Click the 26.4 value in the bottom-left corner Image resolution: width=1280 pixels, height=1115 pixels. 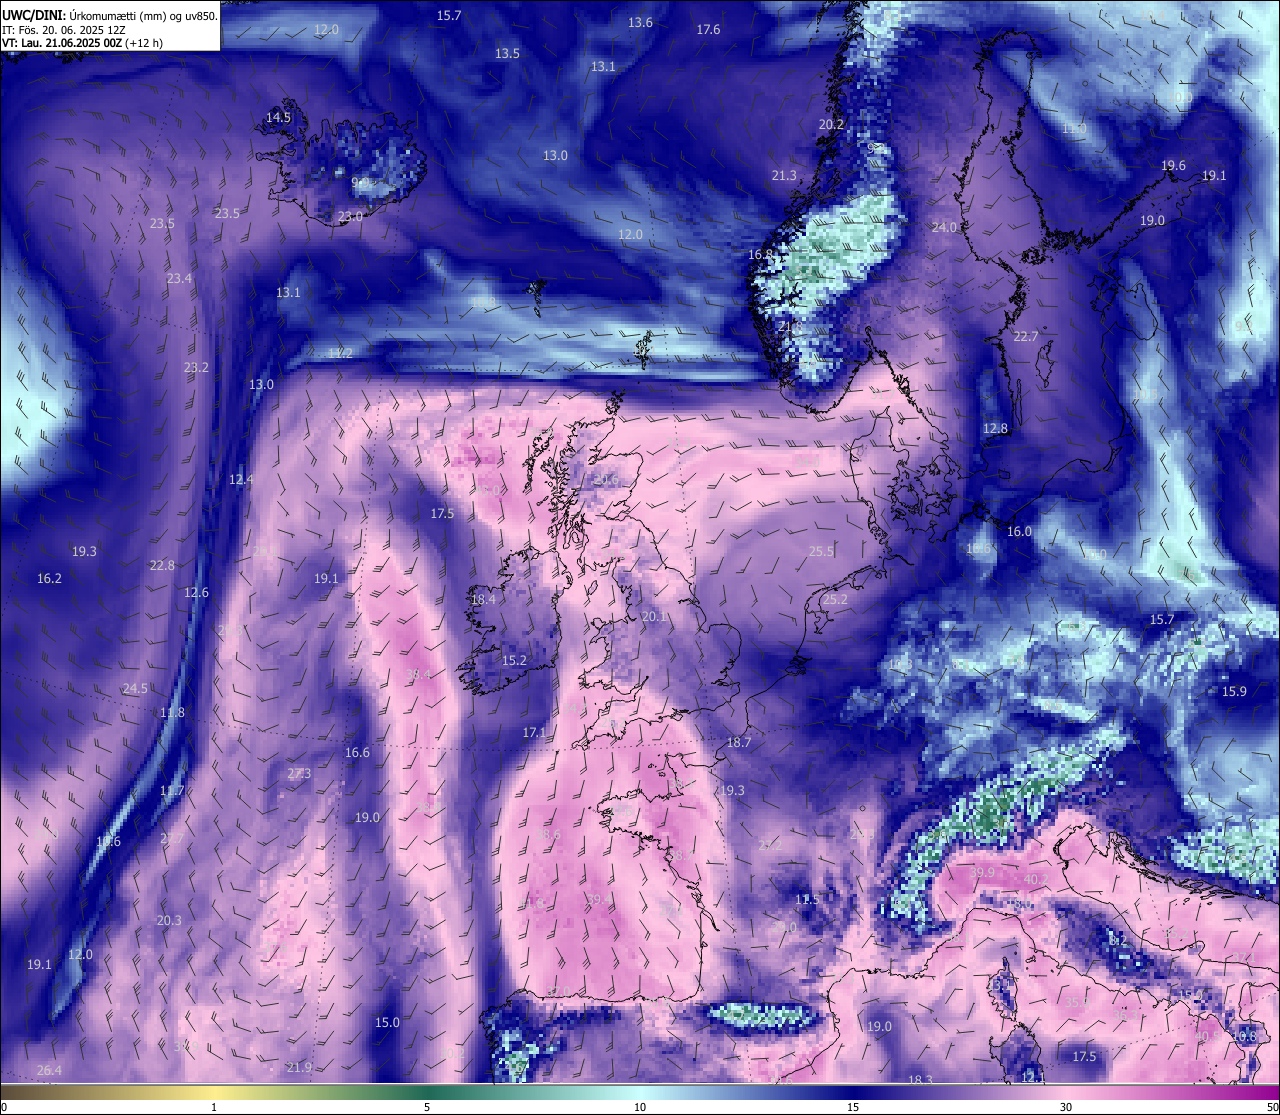click(x=49, y=1070)
